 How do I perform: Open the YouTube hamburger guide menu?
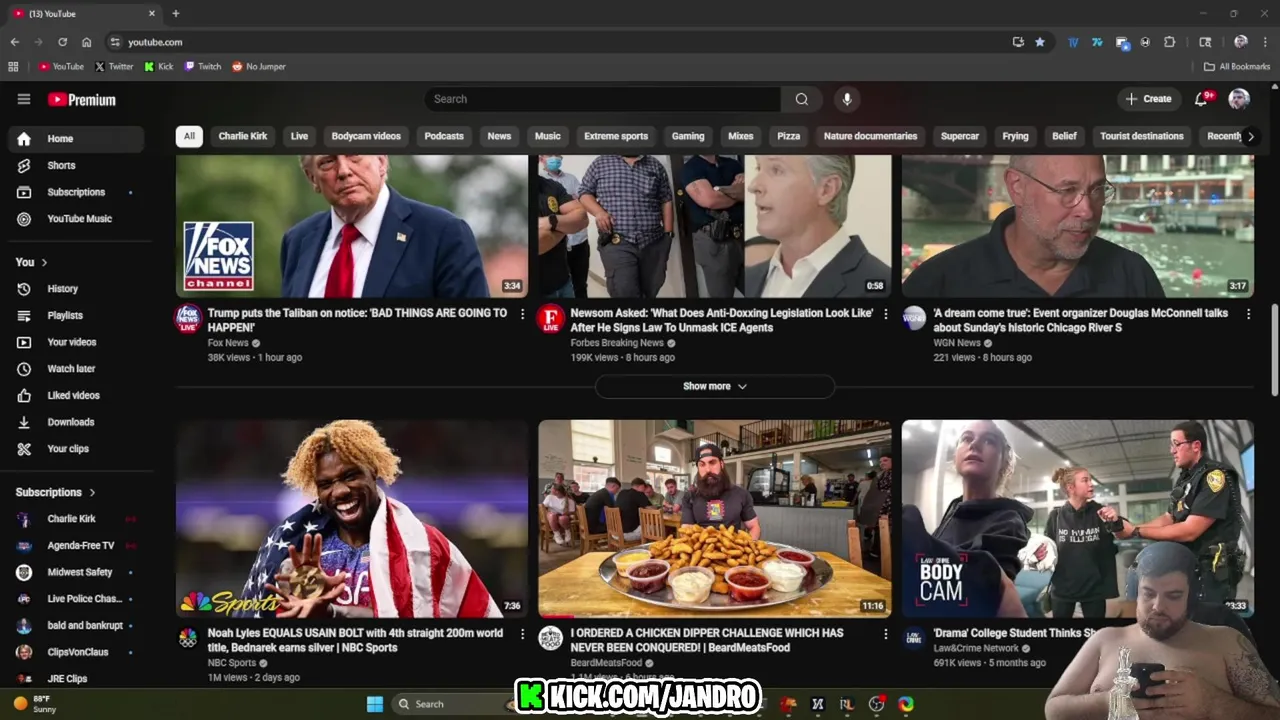[24, 99]
